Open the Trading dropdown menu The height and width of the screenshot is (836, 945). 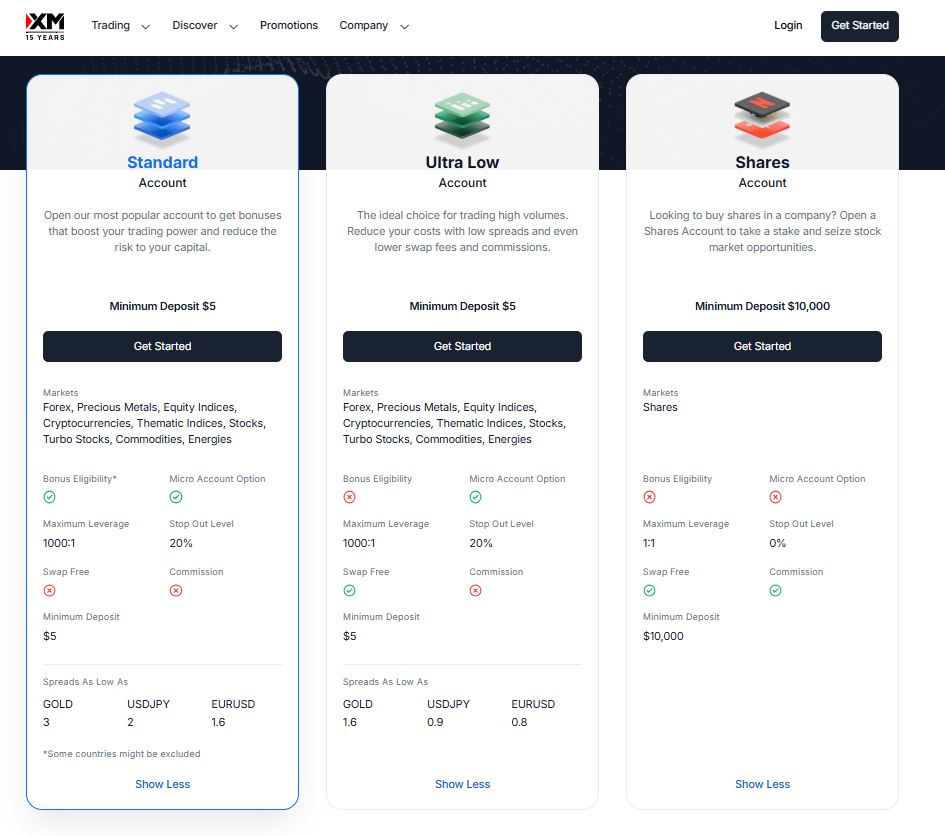pyautogui.click(x=120, y=25)
